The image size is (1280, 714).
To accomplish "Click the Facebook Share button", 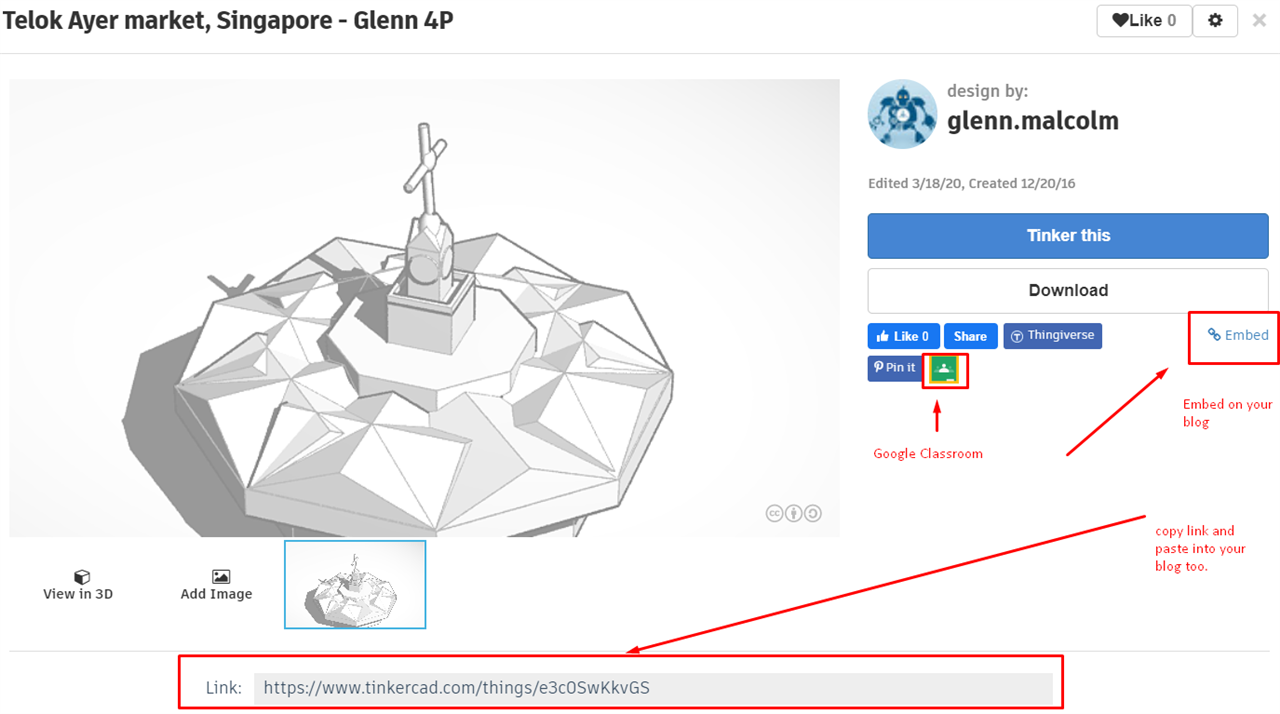I will (970, 336).
